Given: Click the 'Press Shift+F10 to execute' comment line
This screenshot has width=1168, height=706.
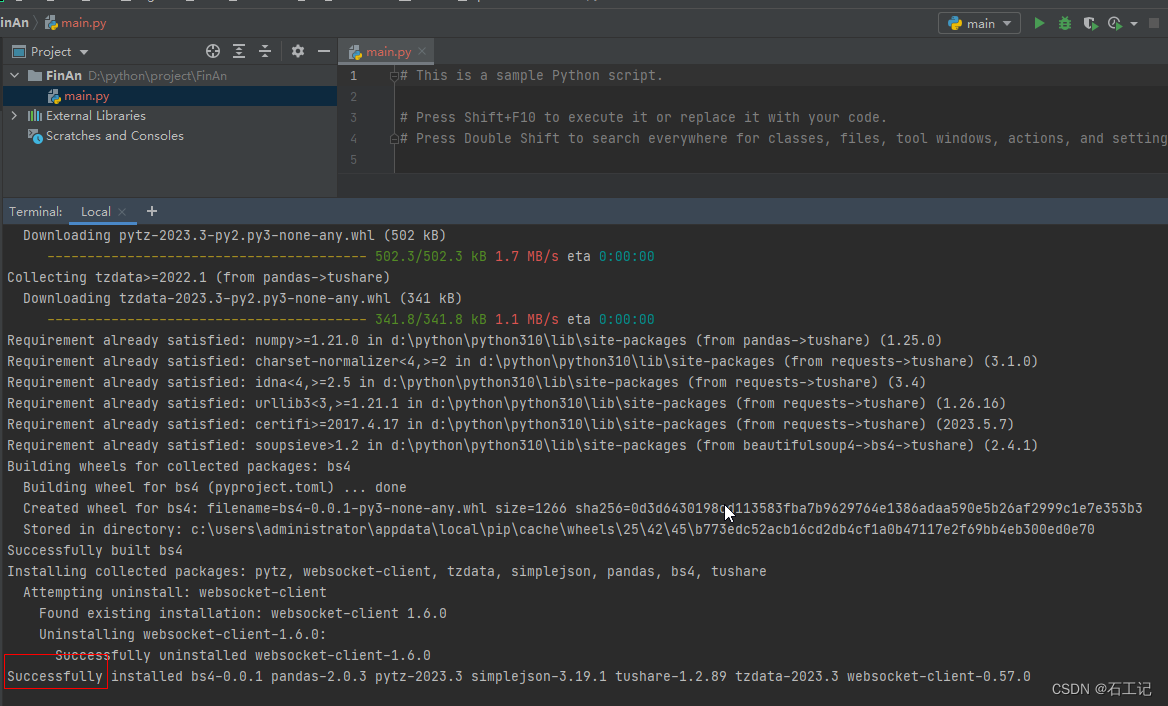Looking at the screenshot, I should (x=644, y=118).
